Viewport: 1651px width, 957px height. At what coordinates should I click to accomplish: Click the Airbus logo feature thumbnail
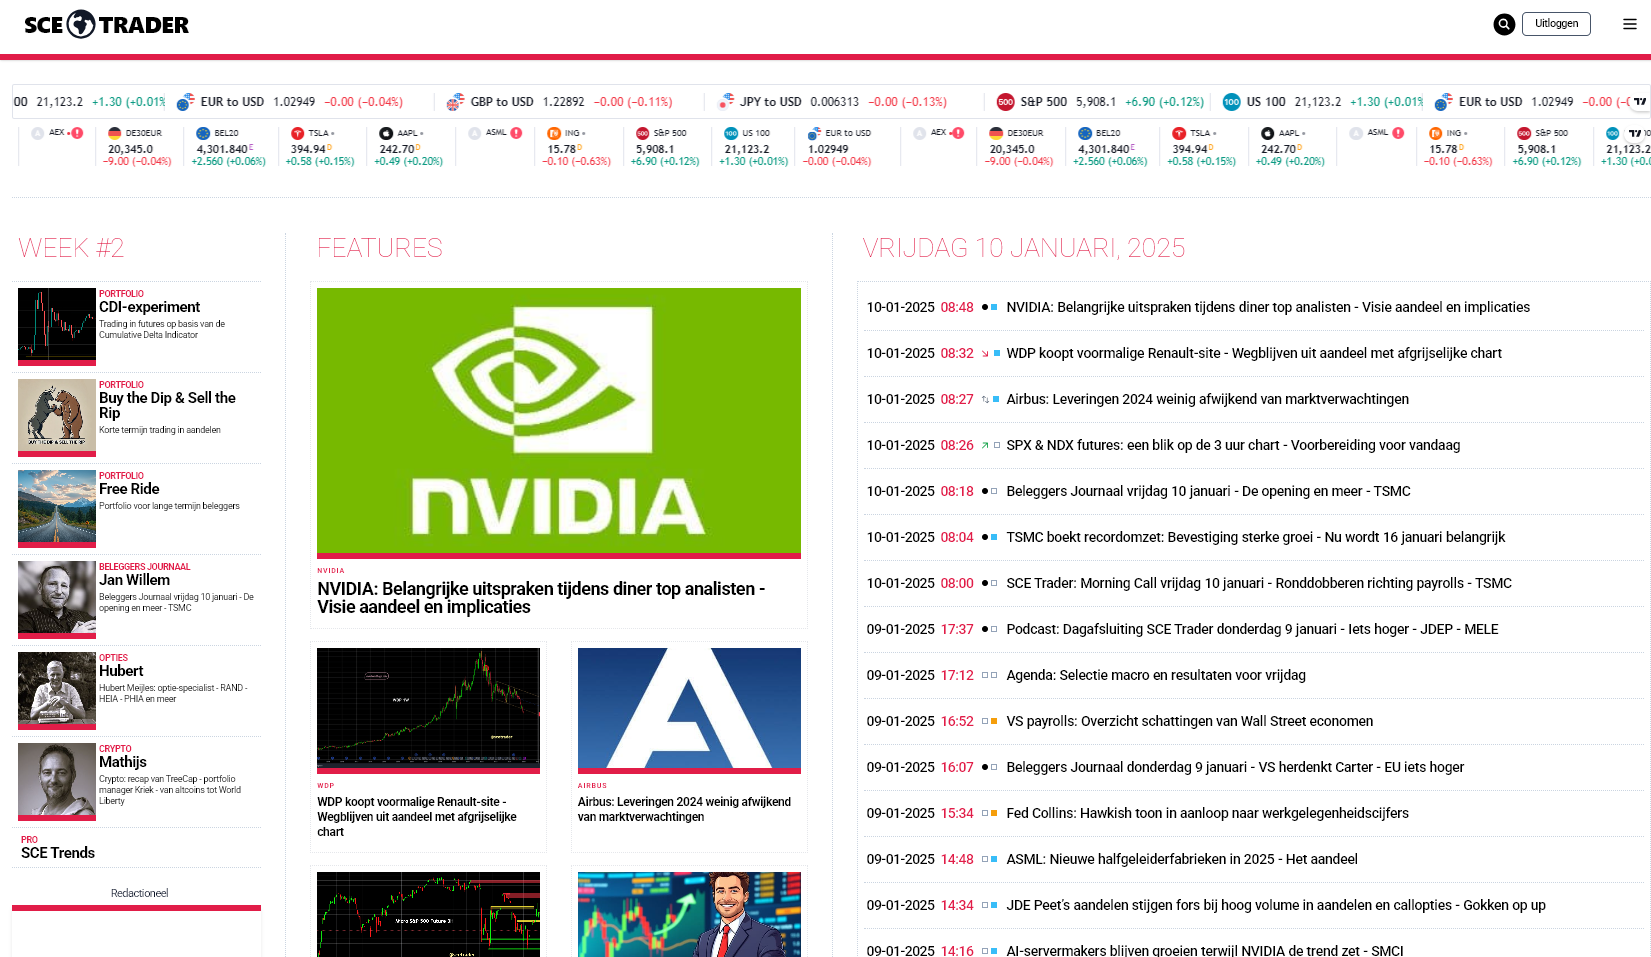tap(689, 711)
